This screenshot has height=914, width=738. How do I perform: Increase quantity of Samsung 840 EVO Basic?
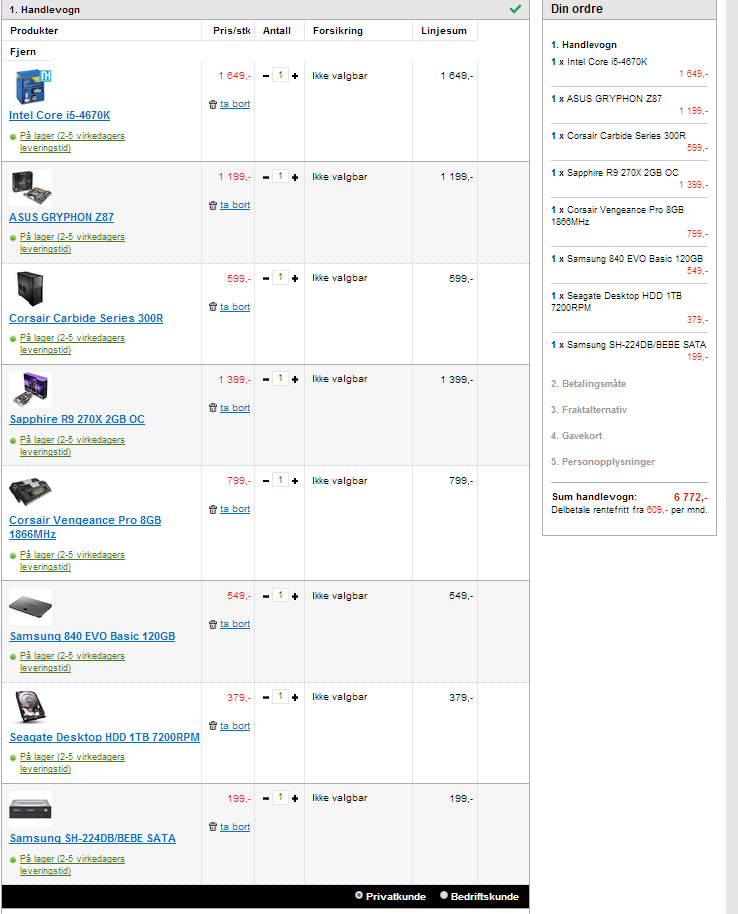point(295,596)
